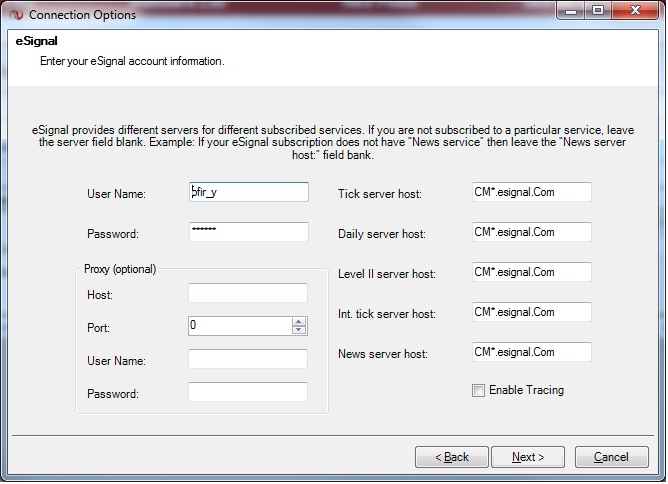Click the Next button
The width and height of the screenshot is (668, 484).
529,457
